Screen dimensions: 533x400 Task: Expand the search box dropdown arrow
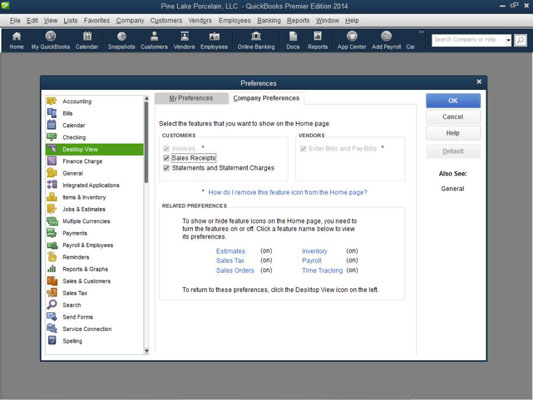508,40
